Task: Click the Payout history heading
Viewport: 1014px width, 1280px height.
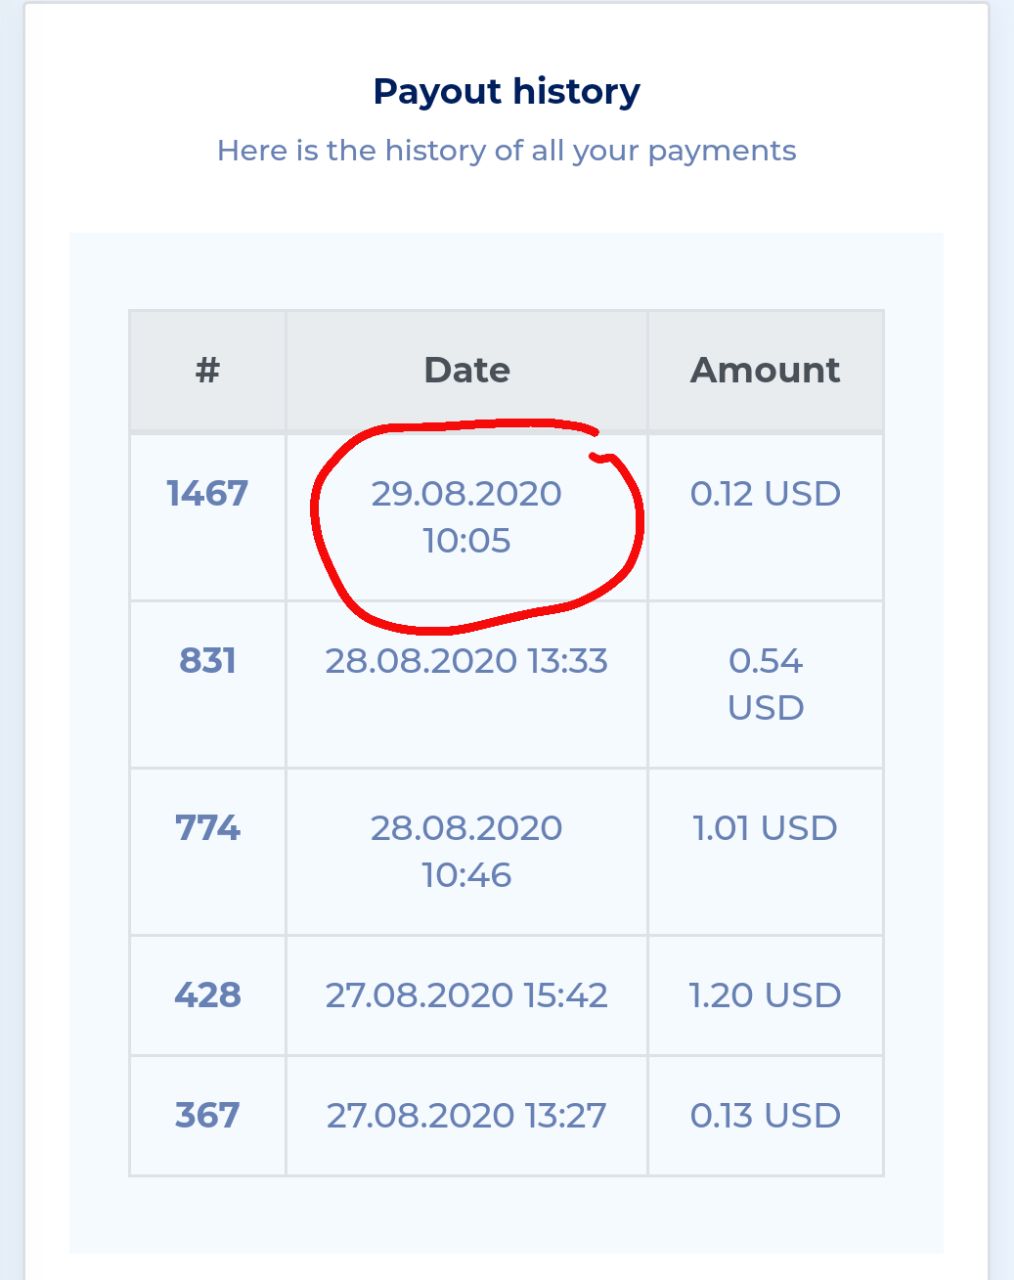Action: [x=506, y=91]
